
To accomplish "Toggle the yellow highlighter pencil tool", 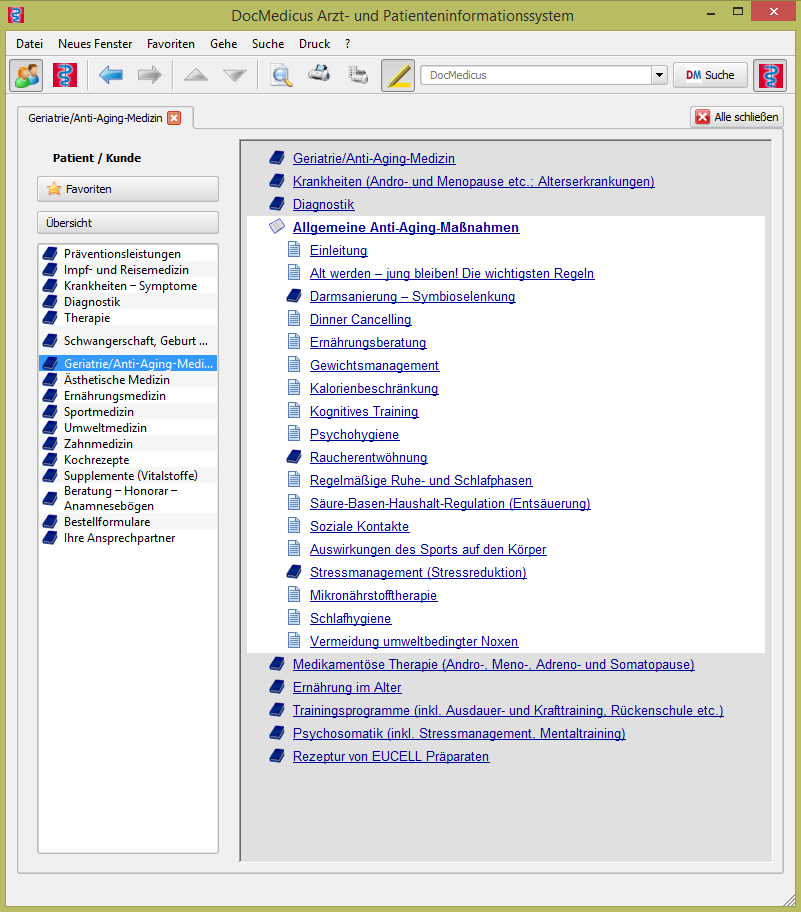I will point(398,75).
